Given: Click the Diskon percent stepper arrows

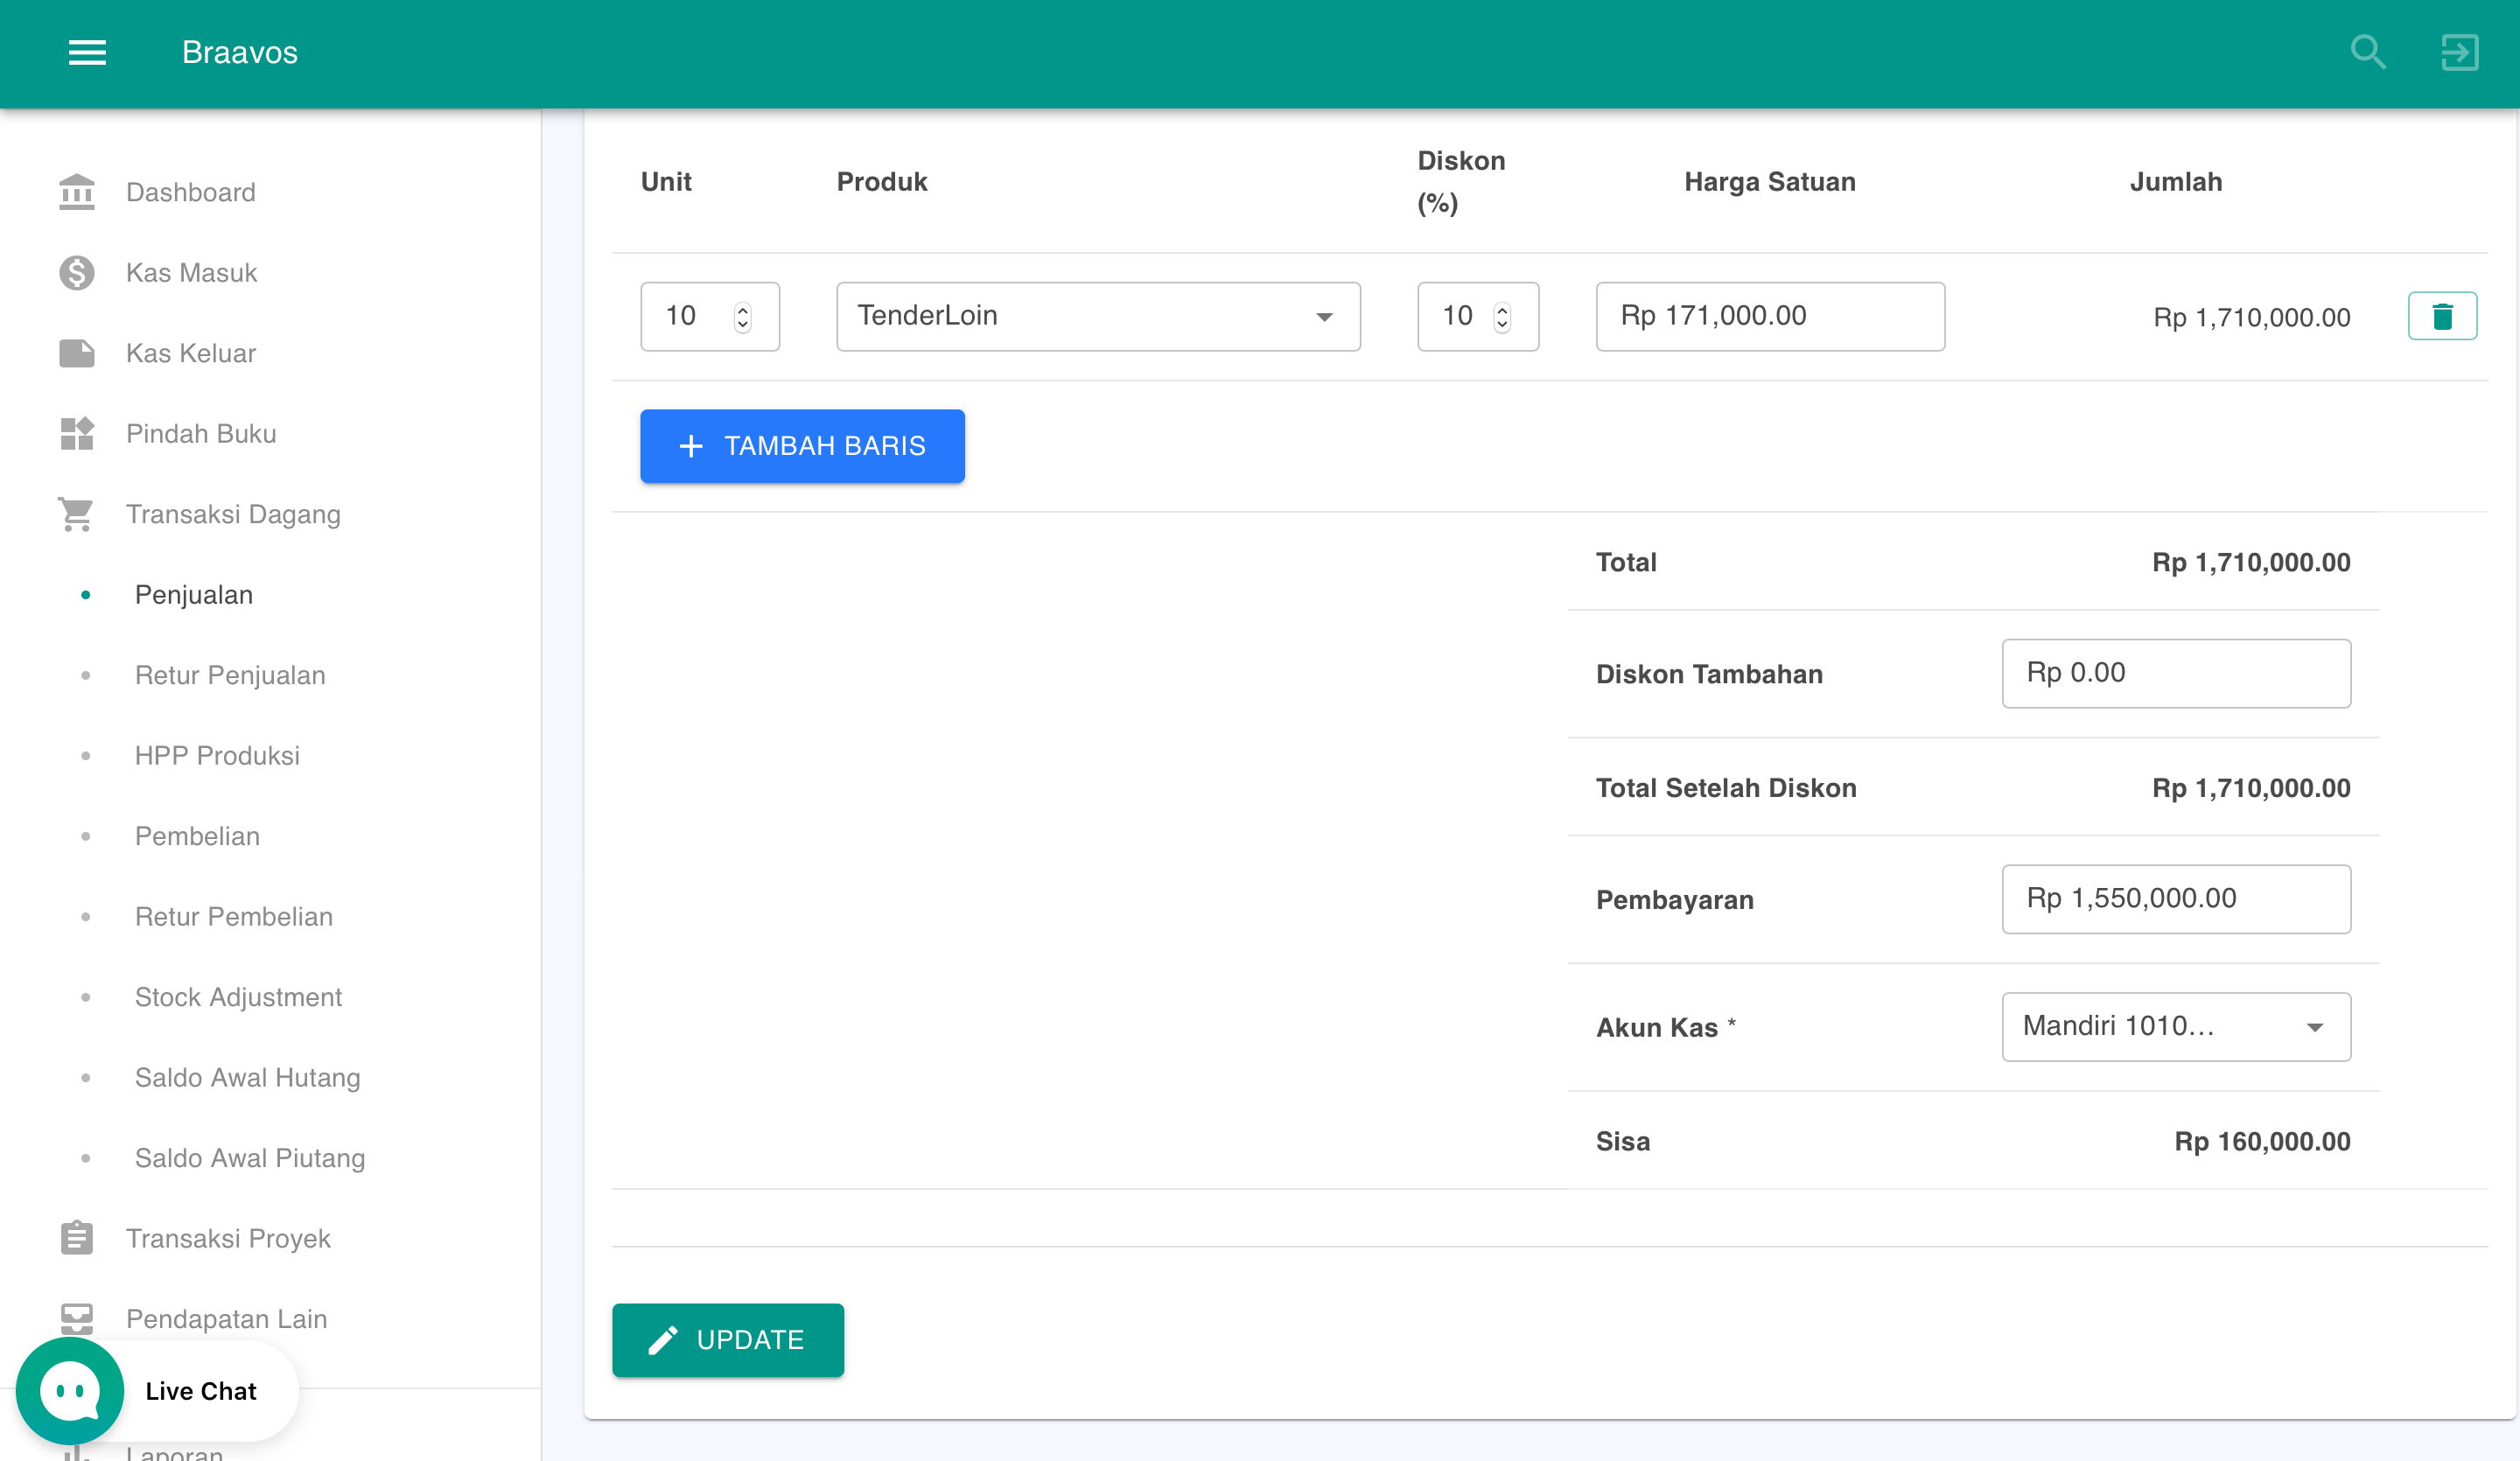Looking at the screenshot, I should (x=1501, y=317).
